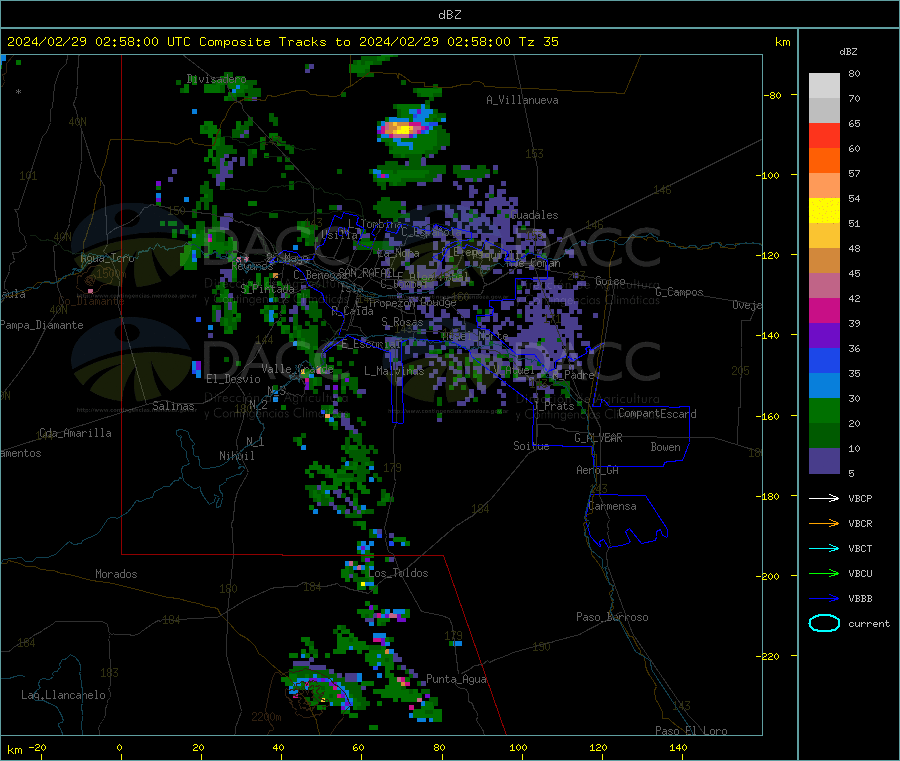Click the G_Campos map label
Viewport: 900px width, 761px height.
pyautogui.click(x=680, y=292)
